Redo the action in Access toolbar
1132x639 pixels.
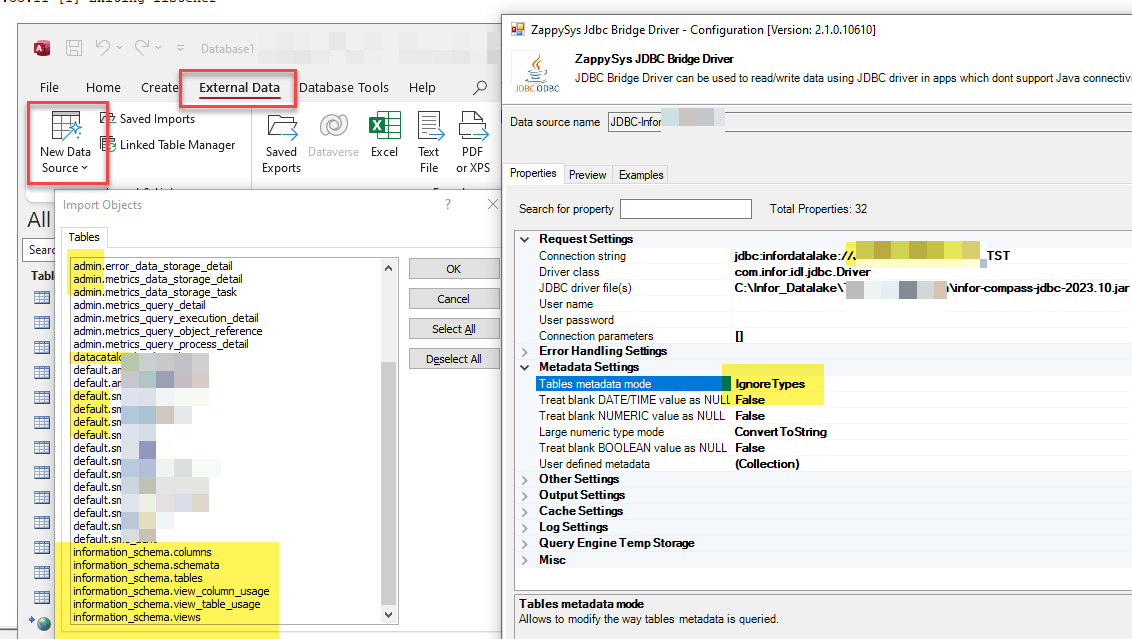point(142,48)
